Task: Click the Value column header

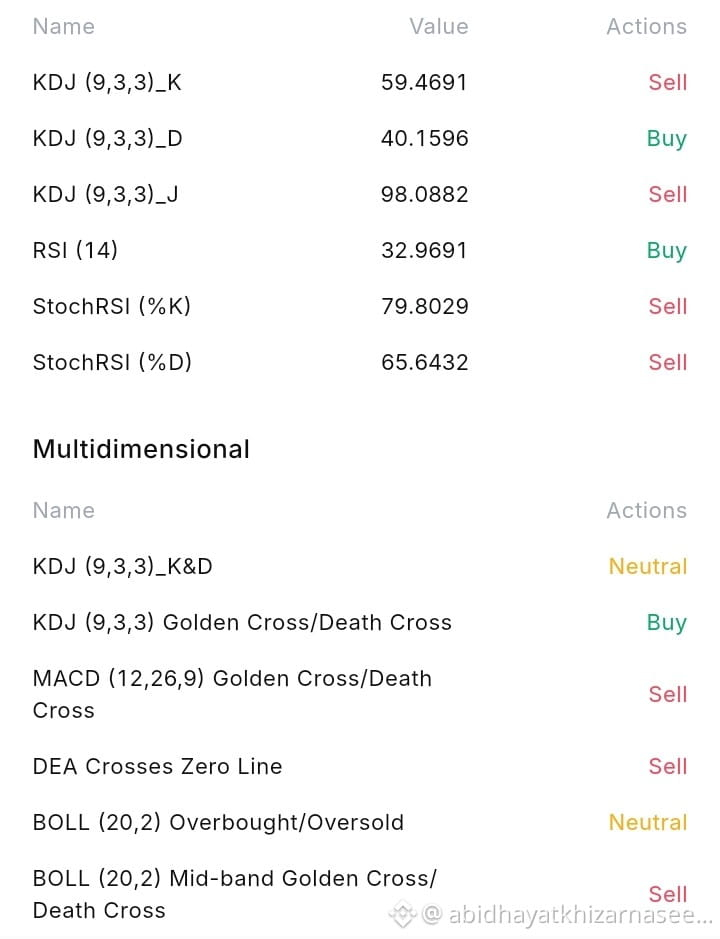Action: [x=438, y=26]
